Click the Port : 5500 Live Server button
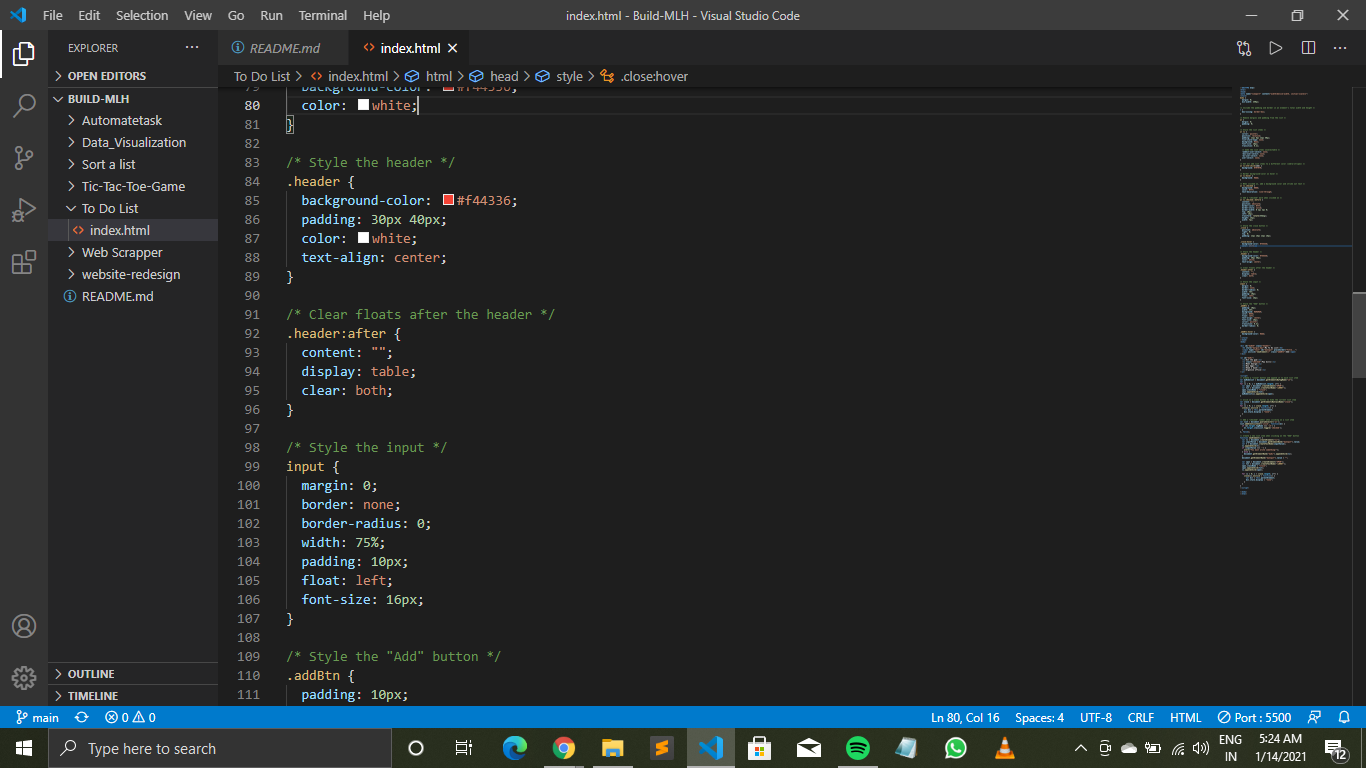Screen dimensions: 1366x768 point(1254,717)
